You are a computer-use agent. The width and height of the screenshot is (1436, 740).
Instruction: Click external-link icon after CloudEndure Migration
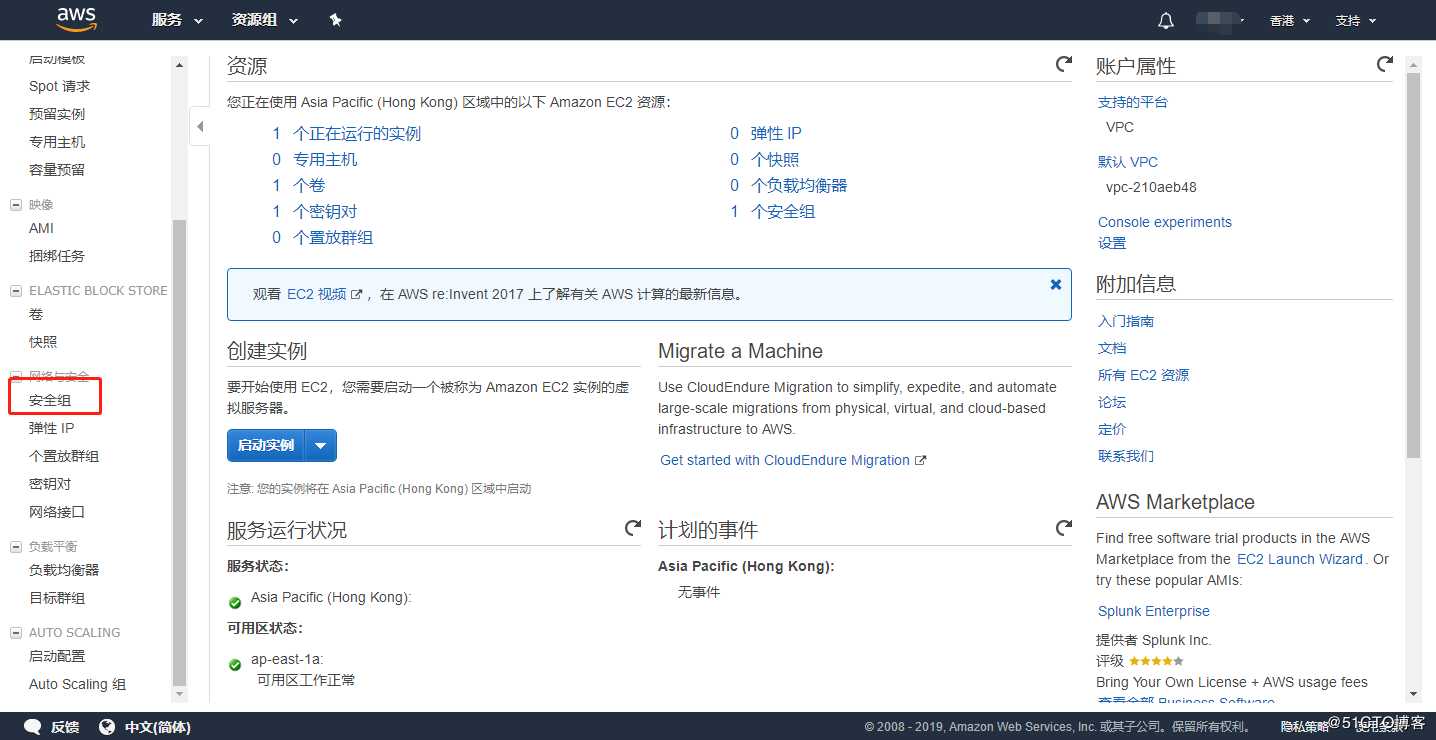click(x=921, y=460)
